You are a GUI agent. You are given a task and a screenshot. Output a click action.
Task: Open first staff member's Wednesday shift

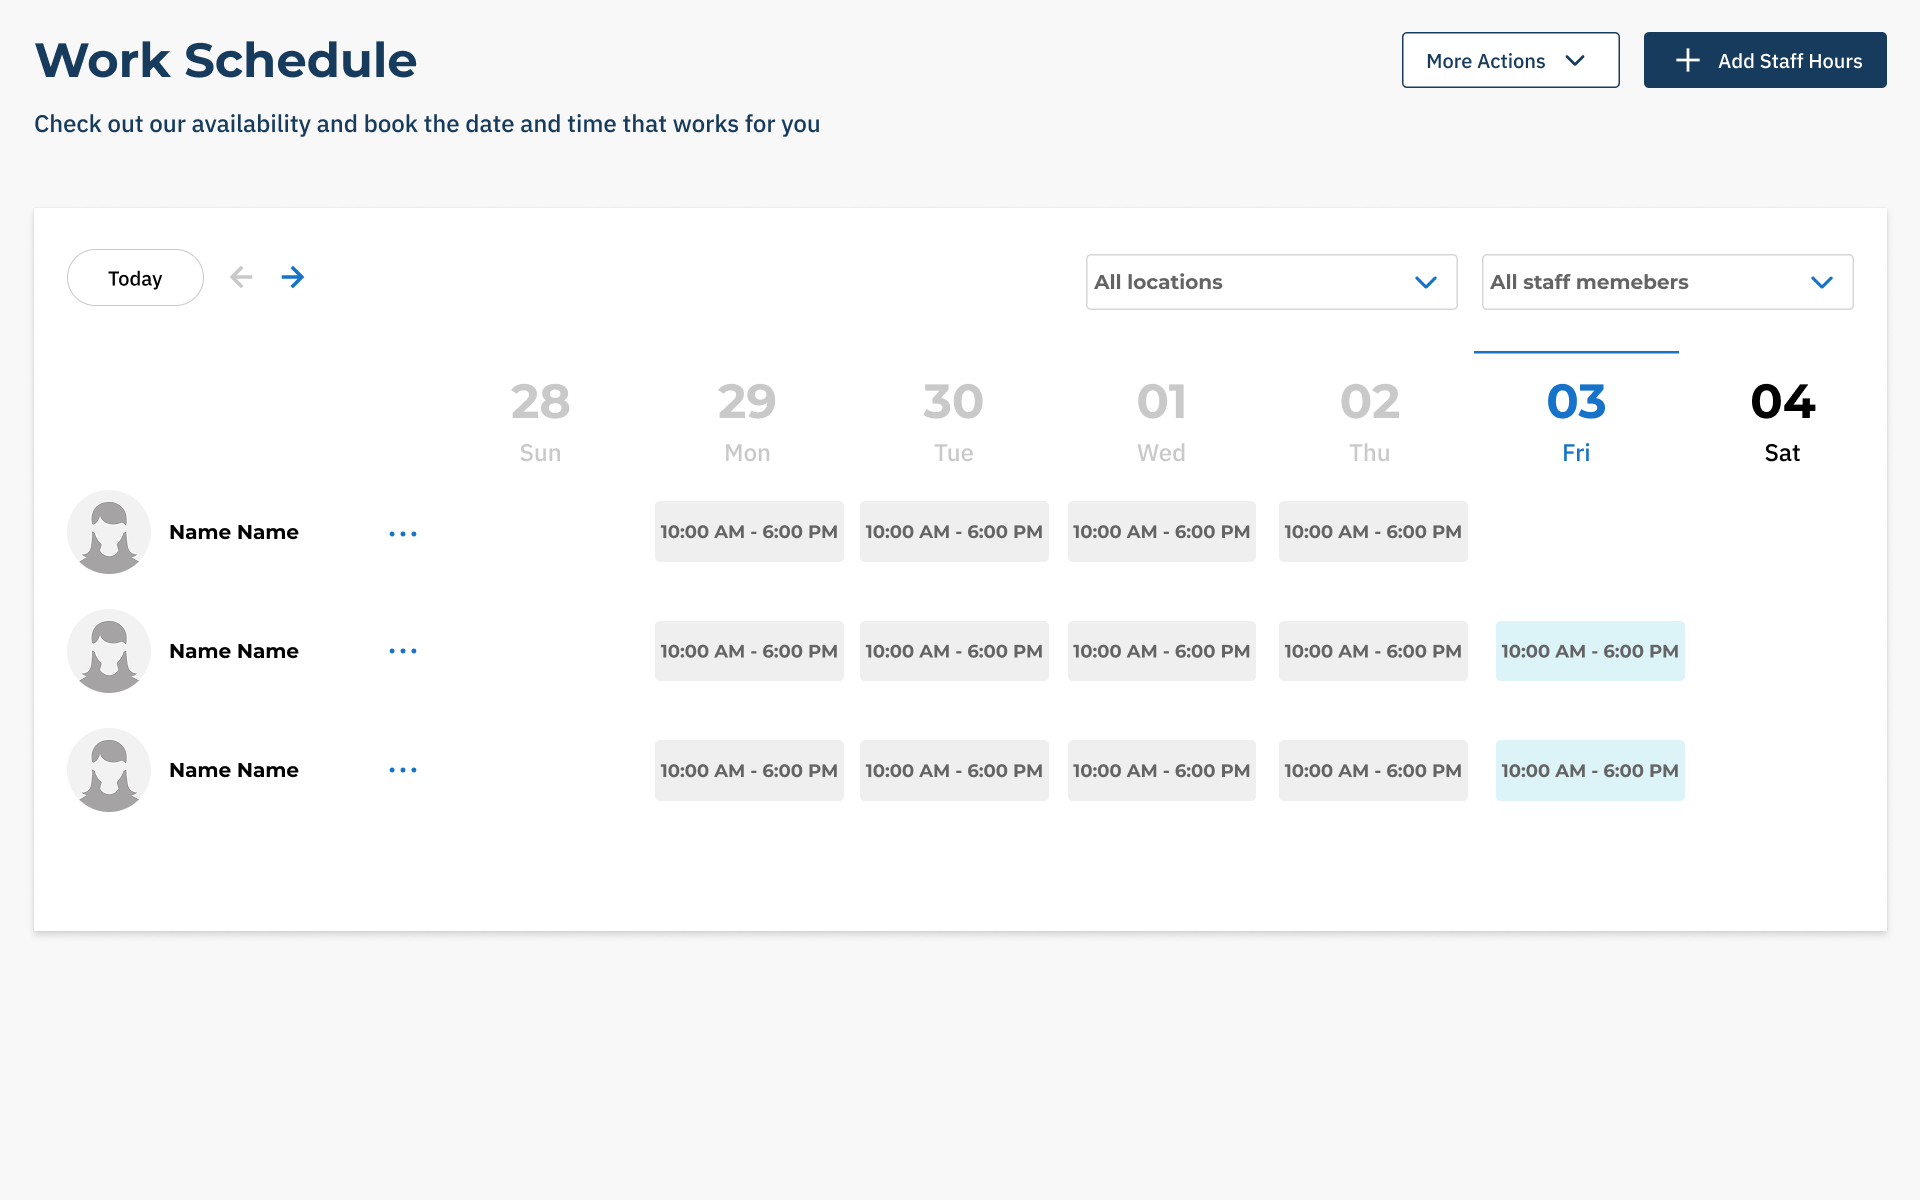[x=1162, y=531]
